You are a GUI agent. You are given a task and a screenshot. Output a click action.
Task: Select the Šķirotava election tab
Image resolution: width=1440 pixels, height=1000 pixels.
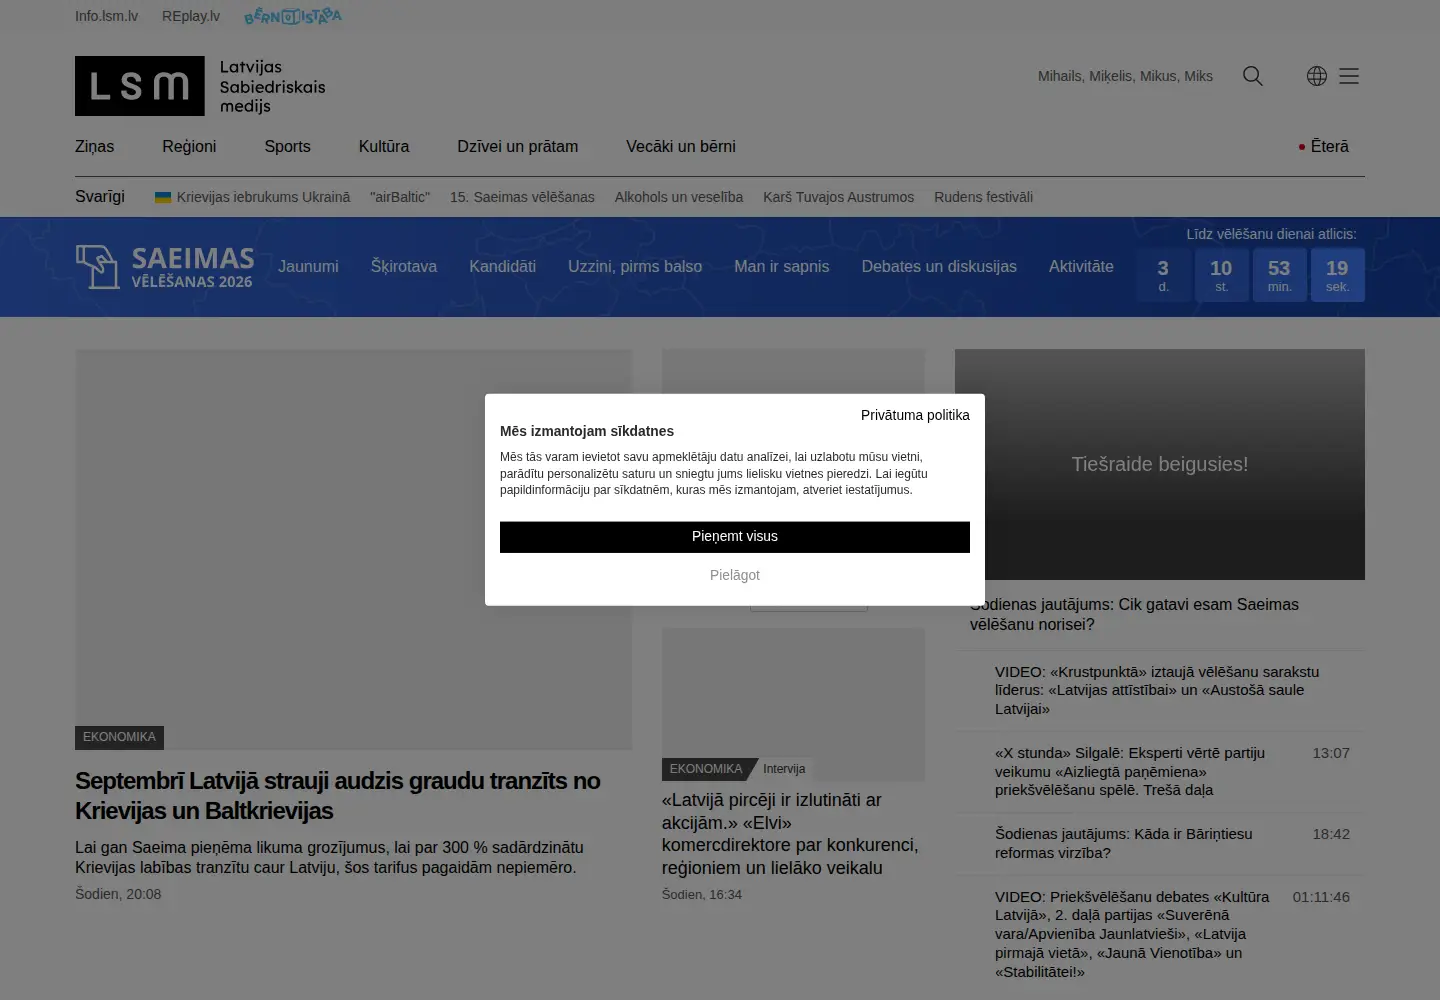point(404,267)
